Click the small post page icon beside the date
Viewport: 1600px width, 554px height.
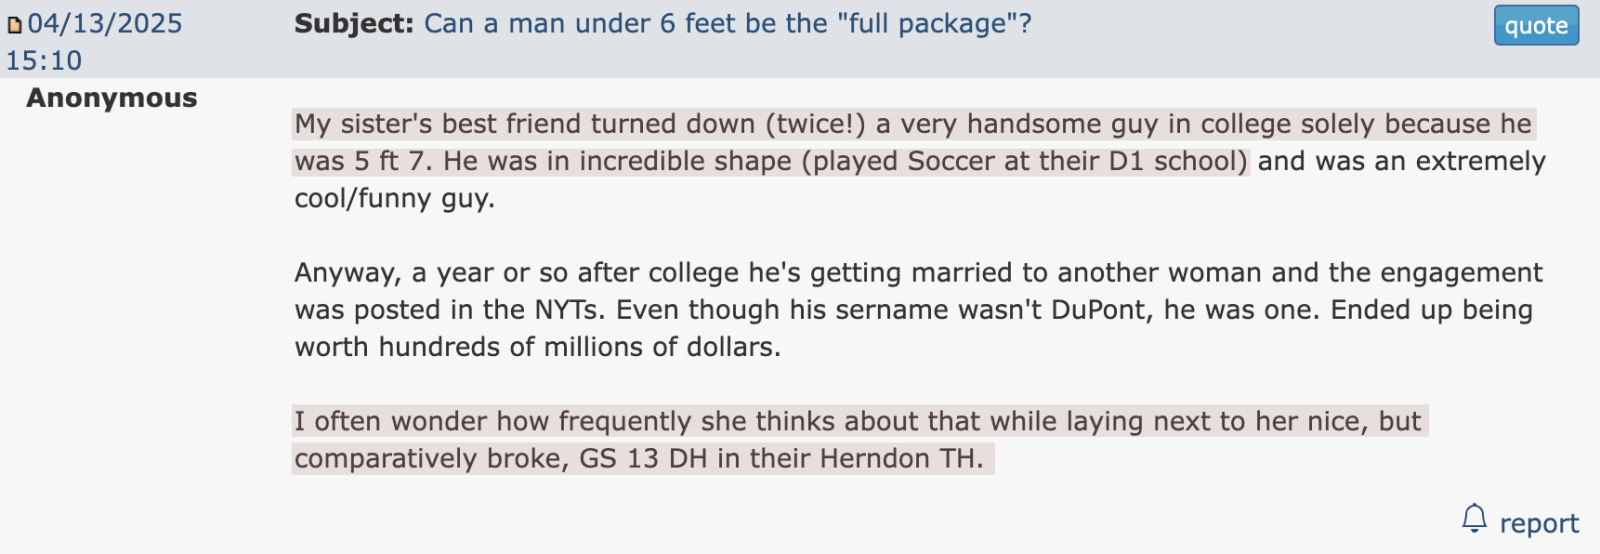(x=14, y=25)
